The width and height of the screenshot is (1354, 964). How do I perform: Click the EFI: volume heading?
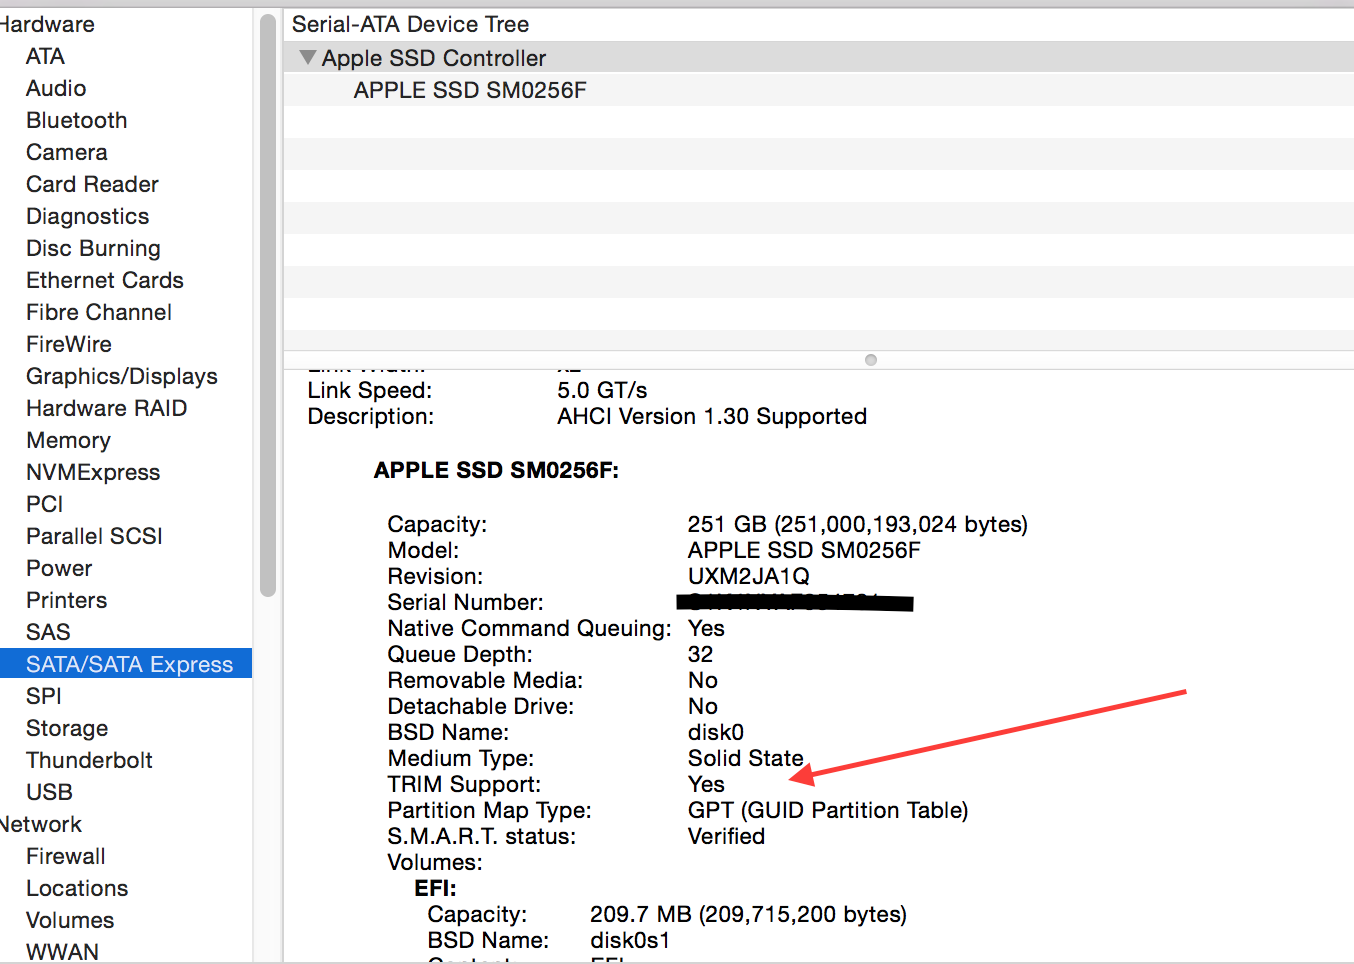[435, 888]
